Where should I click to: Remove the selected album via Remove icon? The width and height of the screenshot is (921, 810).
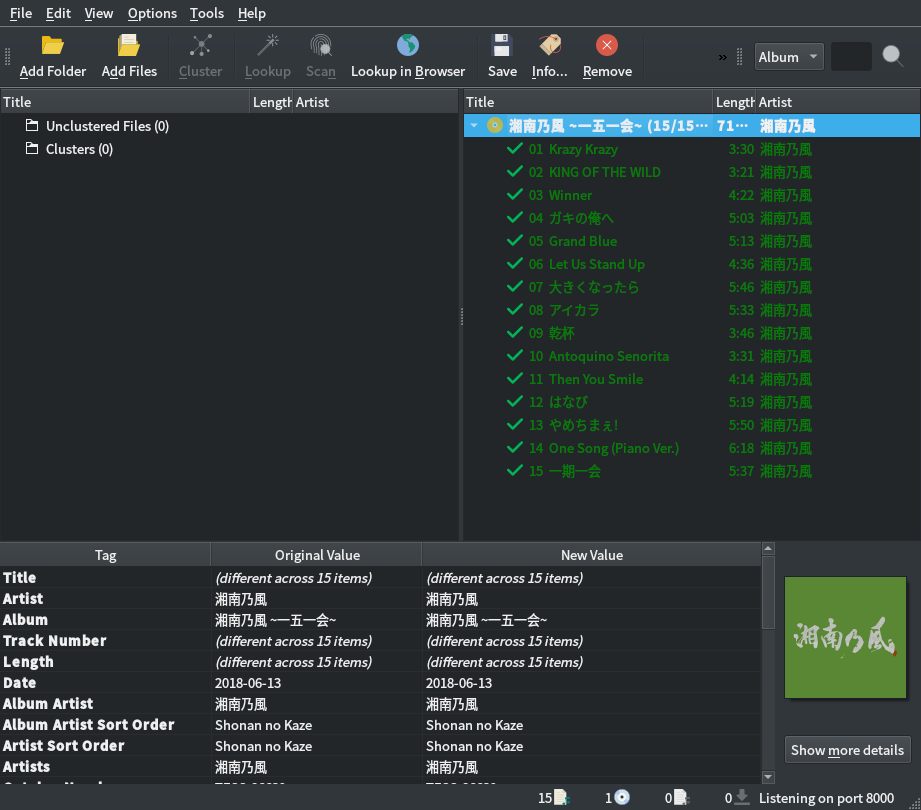pyautogui.click(x=607, y=46)
